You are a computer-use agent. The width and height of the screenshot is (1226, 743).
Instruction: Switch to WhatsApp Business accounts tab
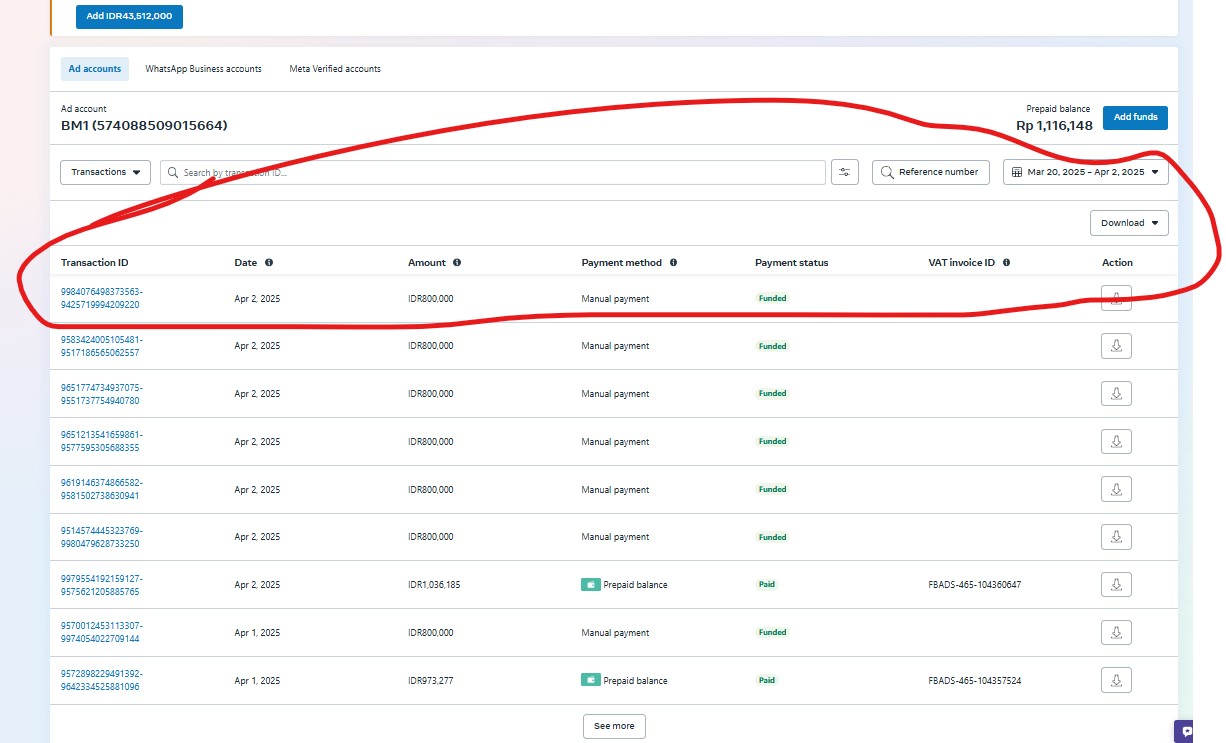point(203,69)
